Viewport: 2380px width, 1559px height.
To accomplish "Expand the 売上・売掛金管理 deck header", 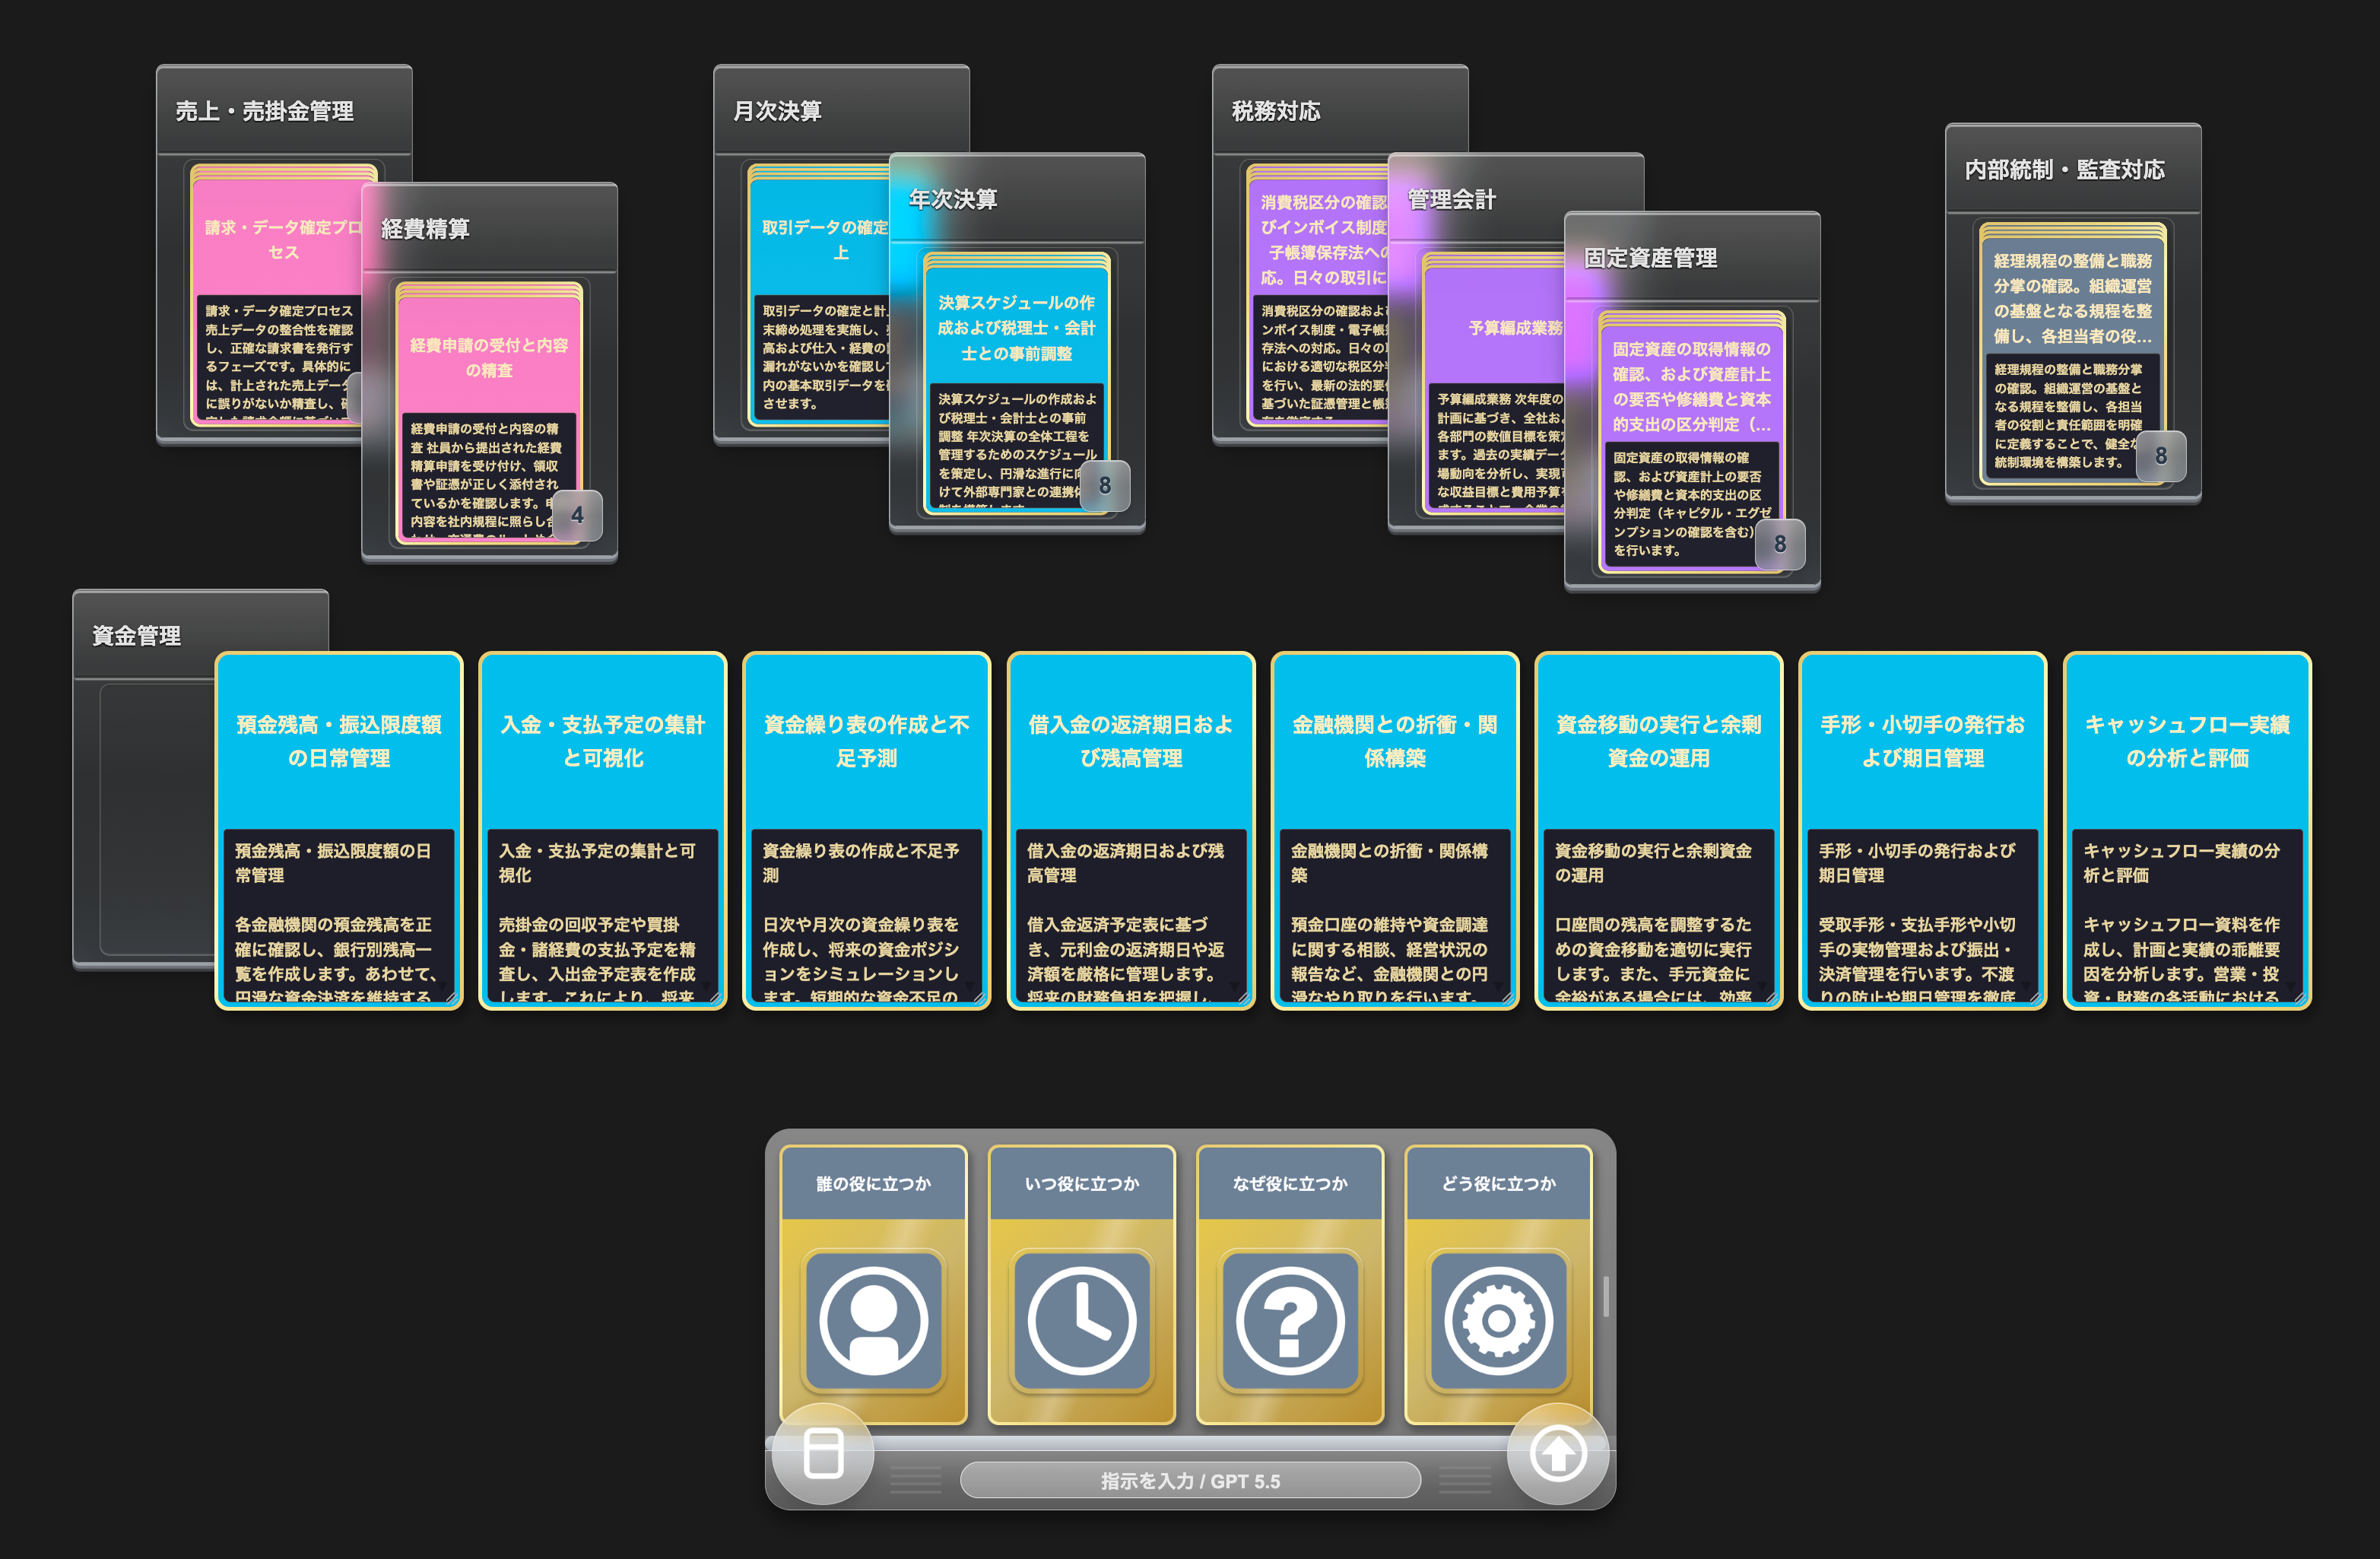I will click(x=264, y=111).
